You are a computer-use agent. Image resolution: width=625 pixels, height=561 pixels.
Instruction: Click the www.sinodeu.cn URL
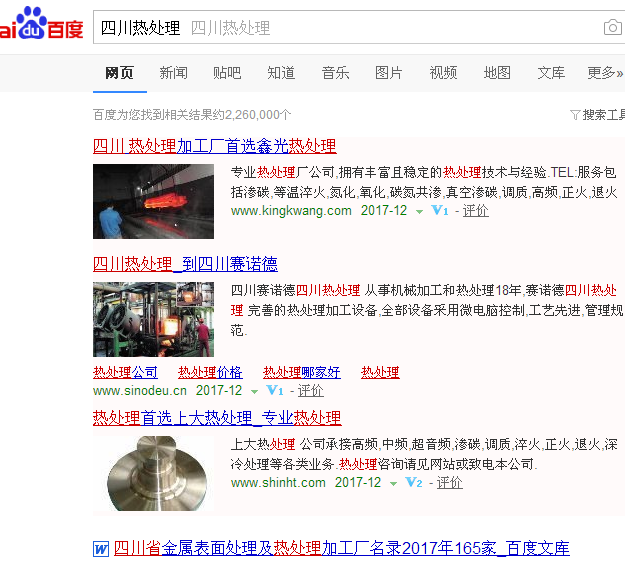pyautogui.click(x=140, y=390)
